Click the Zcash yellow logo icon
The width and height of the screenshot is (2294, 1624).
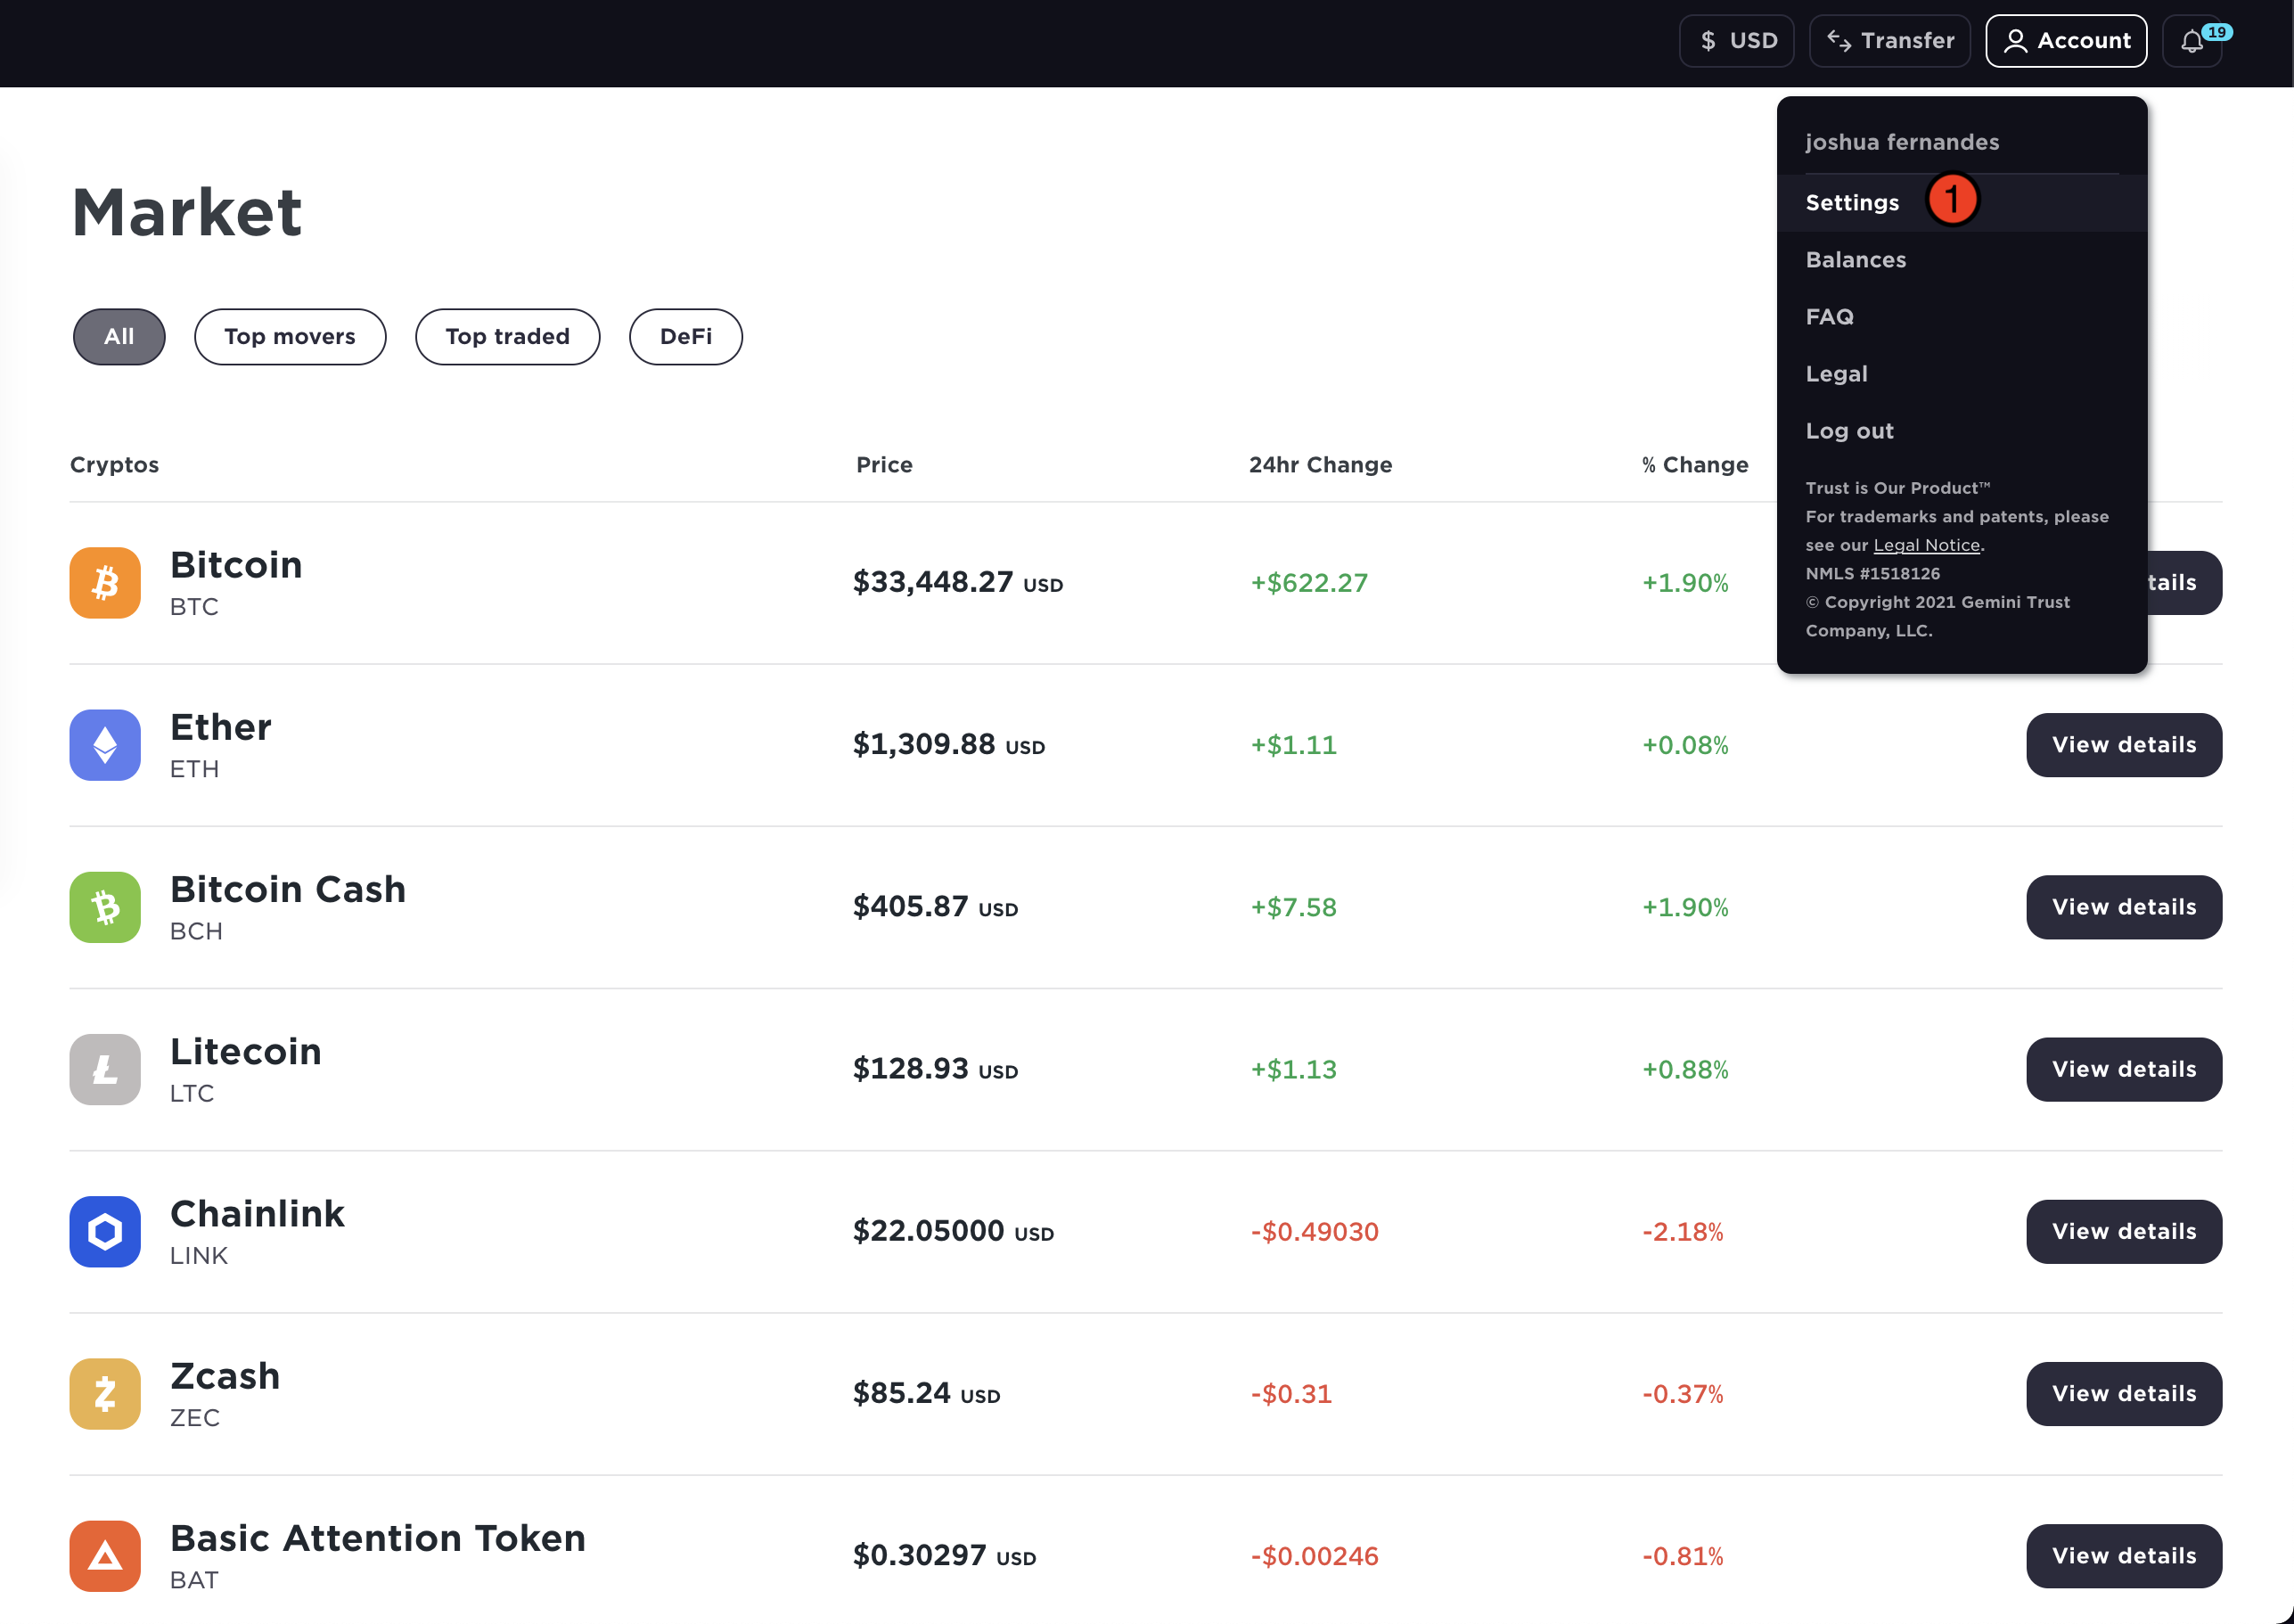(105, 1393)
